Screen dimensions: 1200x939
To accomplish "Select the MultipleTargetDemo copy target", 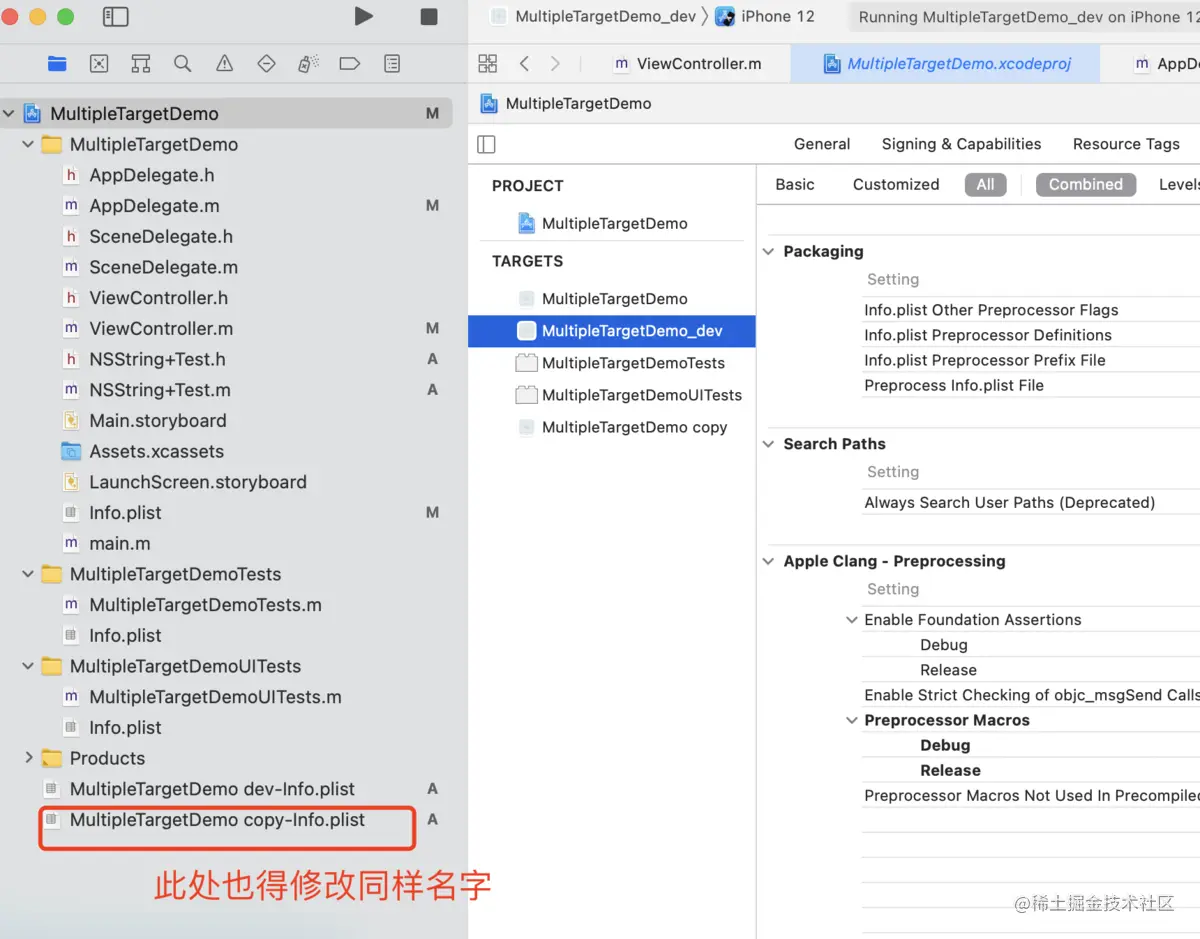I will click(634, 427).
